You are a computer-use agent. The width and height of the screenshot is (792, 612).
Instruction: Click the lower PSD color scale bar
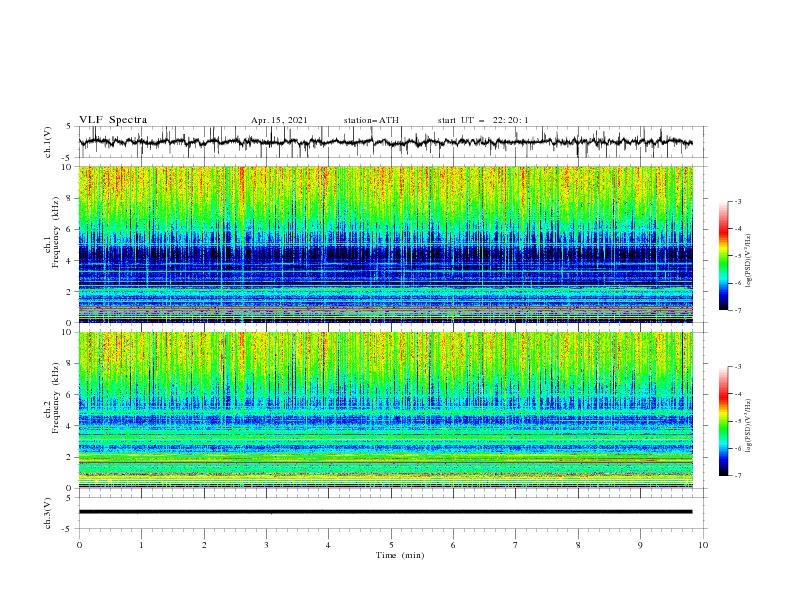click(x=723, y=421)
